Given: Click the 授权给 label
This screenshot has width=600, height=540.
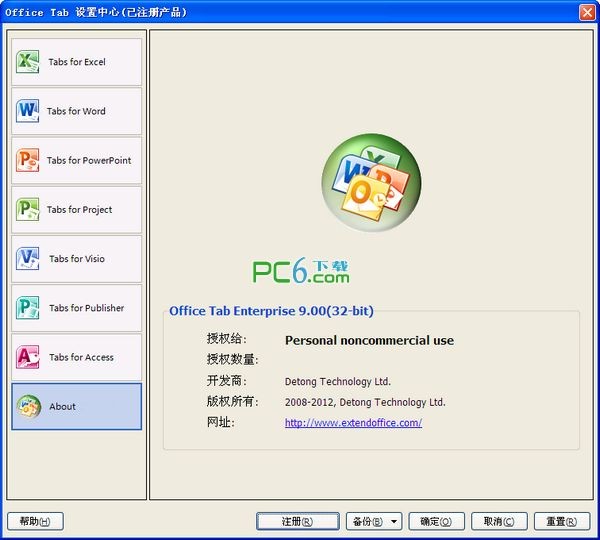Looking at the screenshot, I should point(227,338).
